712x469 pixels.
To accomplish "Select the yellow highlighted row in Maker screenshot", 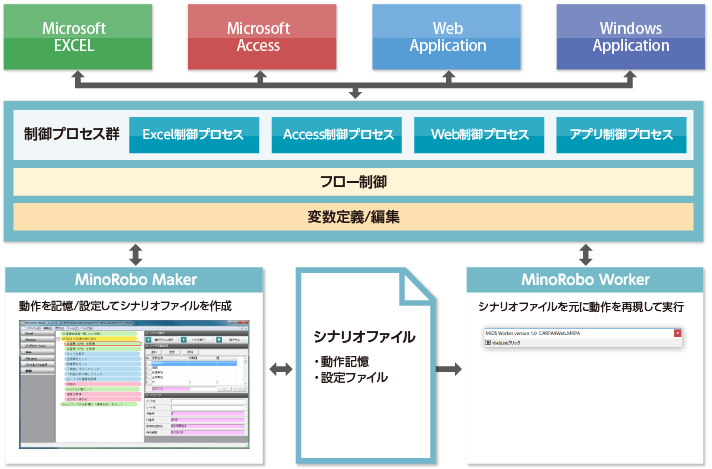I will (x=99, y=339).
